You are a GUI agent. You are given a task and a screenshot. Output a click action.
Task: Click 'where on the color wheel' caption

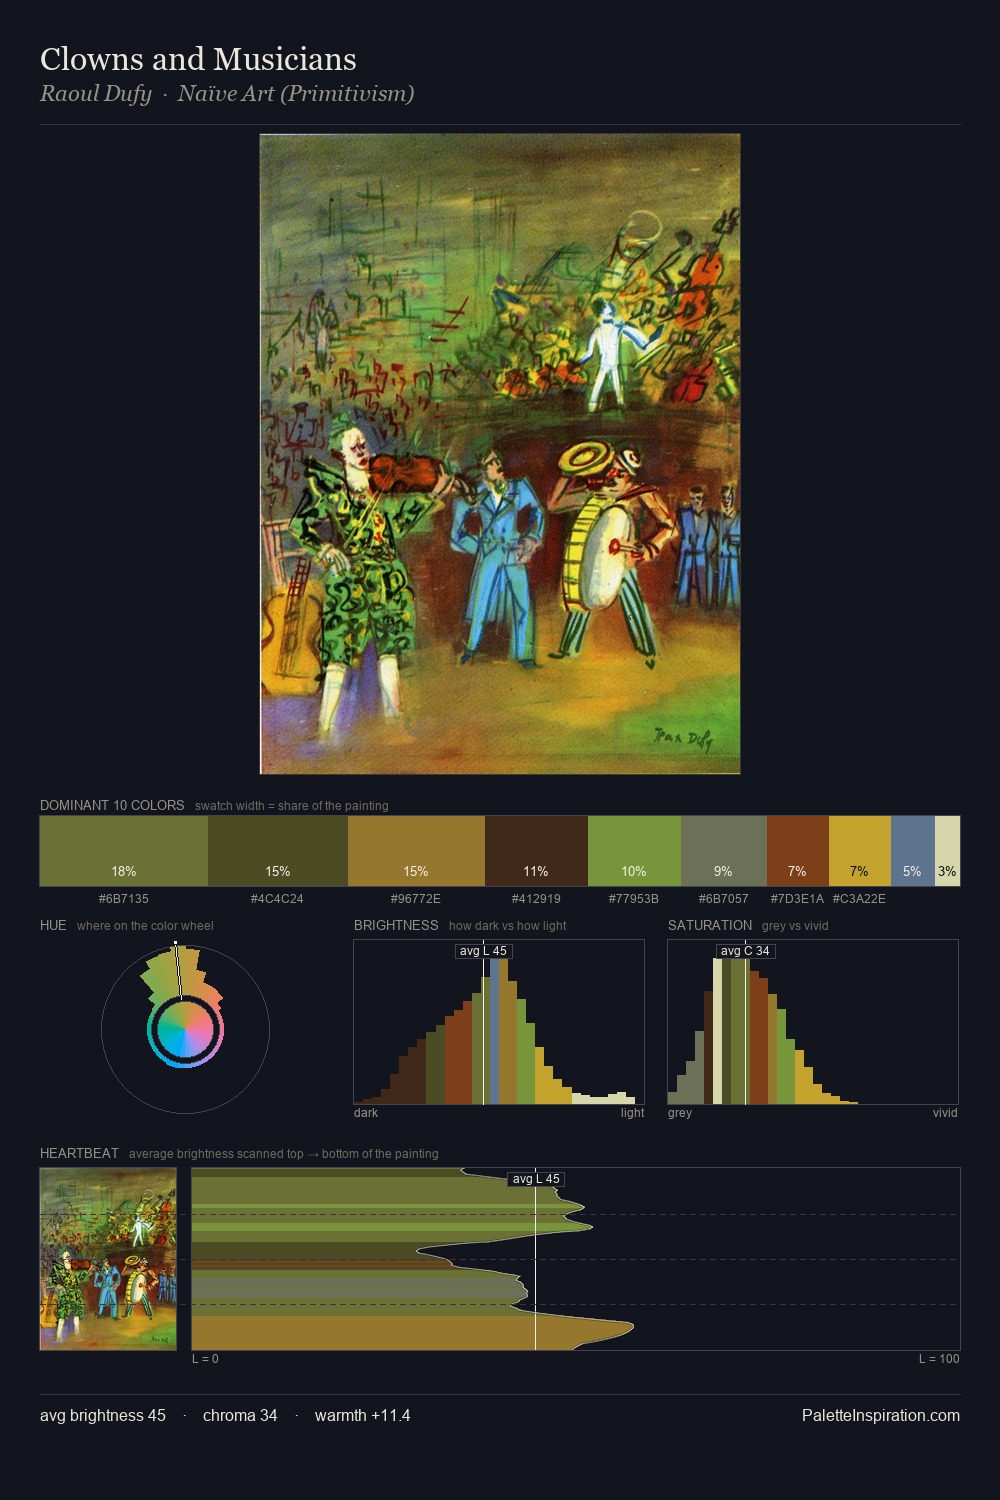pos(145,926)
